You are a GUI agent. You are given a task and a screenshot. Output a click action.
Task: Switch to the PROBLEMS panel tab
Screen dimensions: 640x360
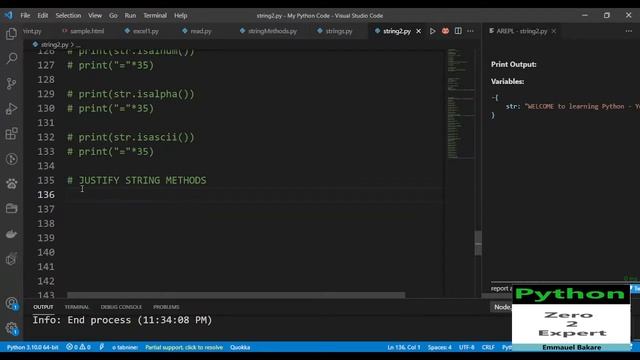click(166, 307)
